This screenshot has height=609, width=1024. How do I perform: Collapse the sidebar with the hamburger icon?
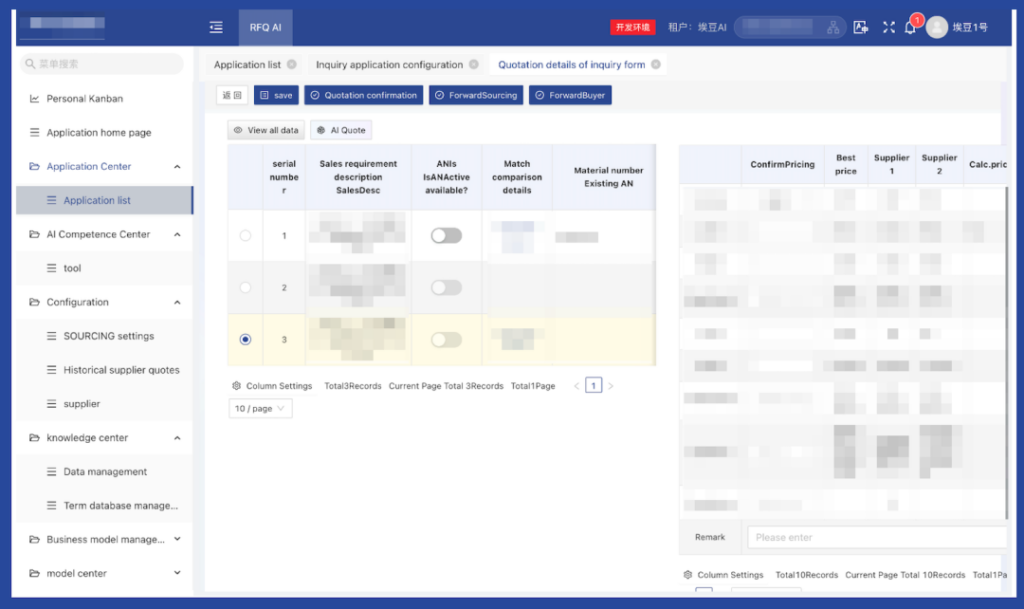pyautogui.click(x=216, y=27)
